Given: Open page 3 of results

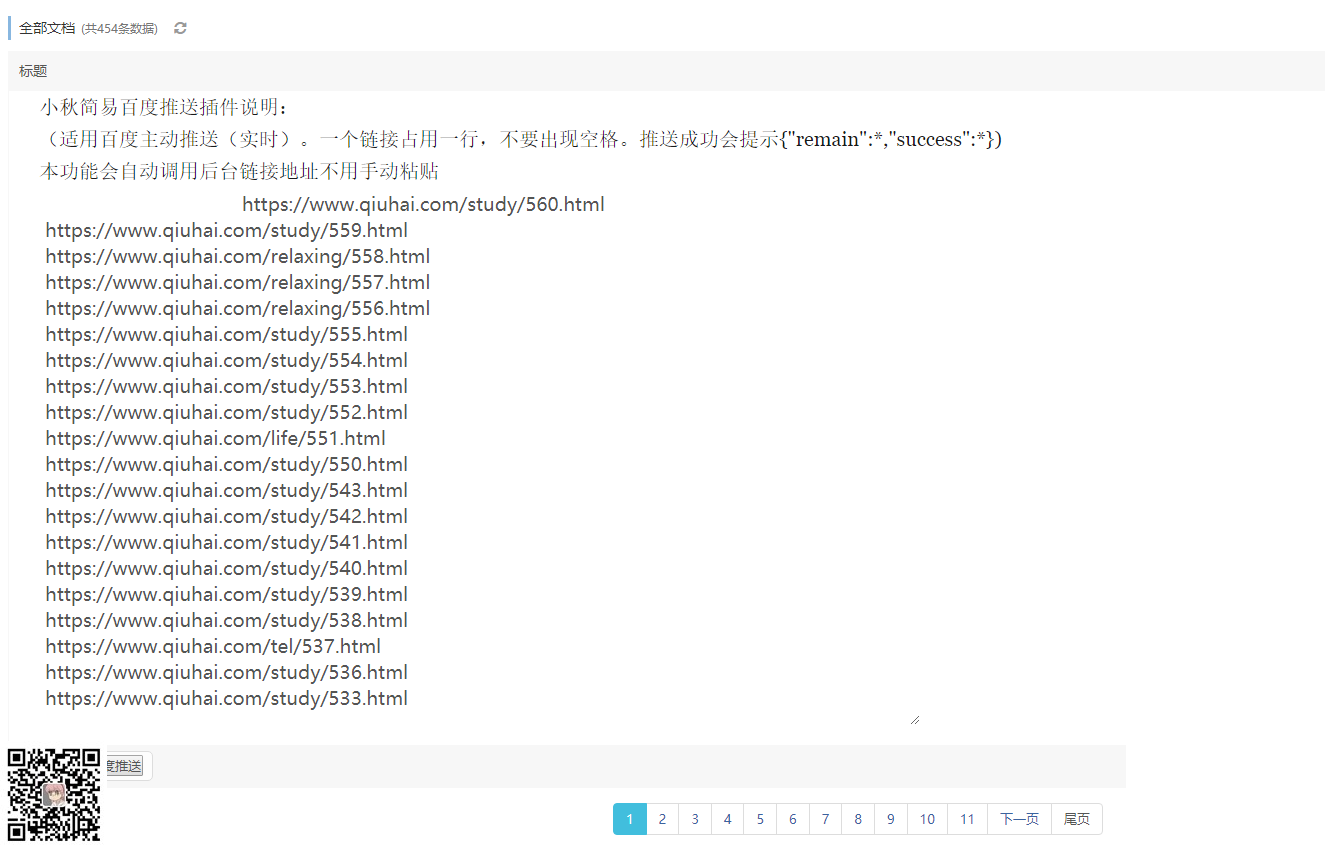Looking at the screenshot, I should pos(695,819).
